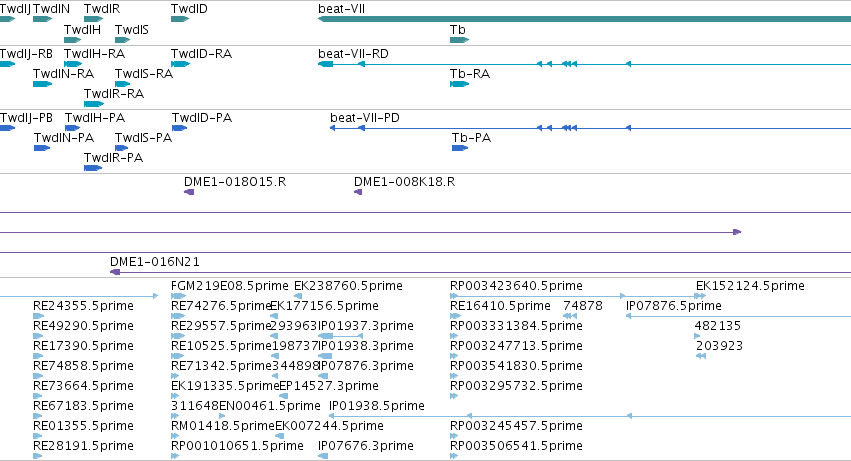
Task: Select the DME1-008K18.R BAC end label
Action: [404, 182]
